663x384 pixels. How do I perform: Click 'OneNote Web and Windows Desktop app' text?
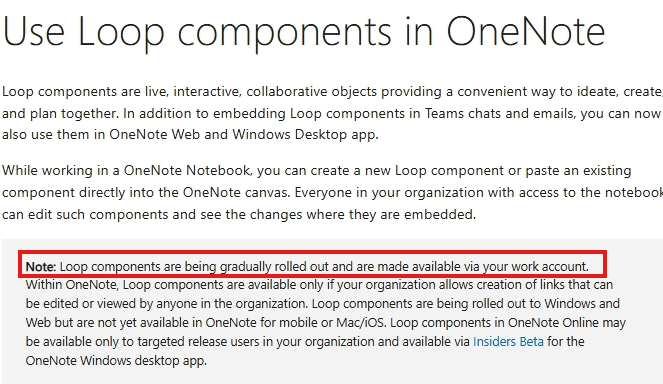pos(243,134)
